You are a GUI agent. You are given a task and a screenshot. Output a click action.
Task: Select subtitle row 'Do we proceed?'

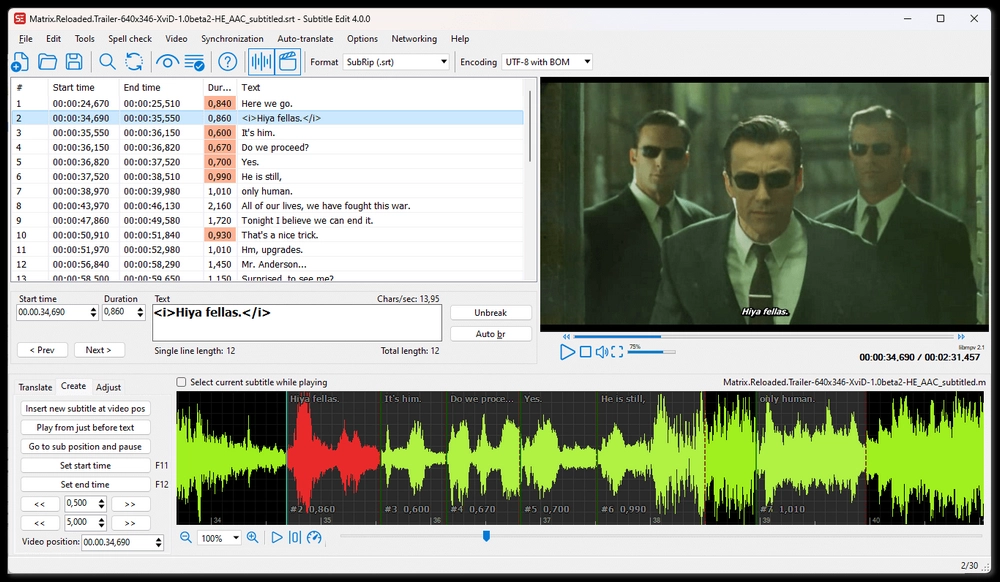pos(267,147)
